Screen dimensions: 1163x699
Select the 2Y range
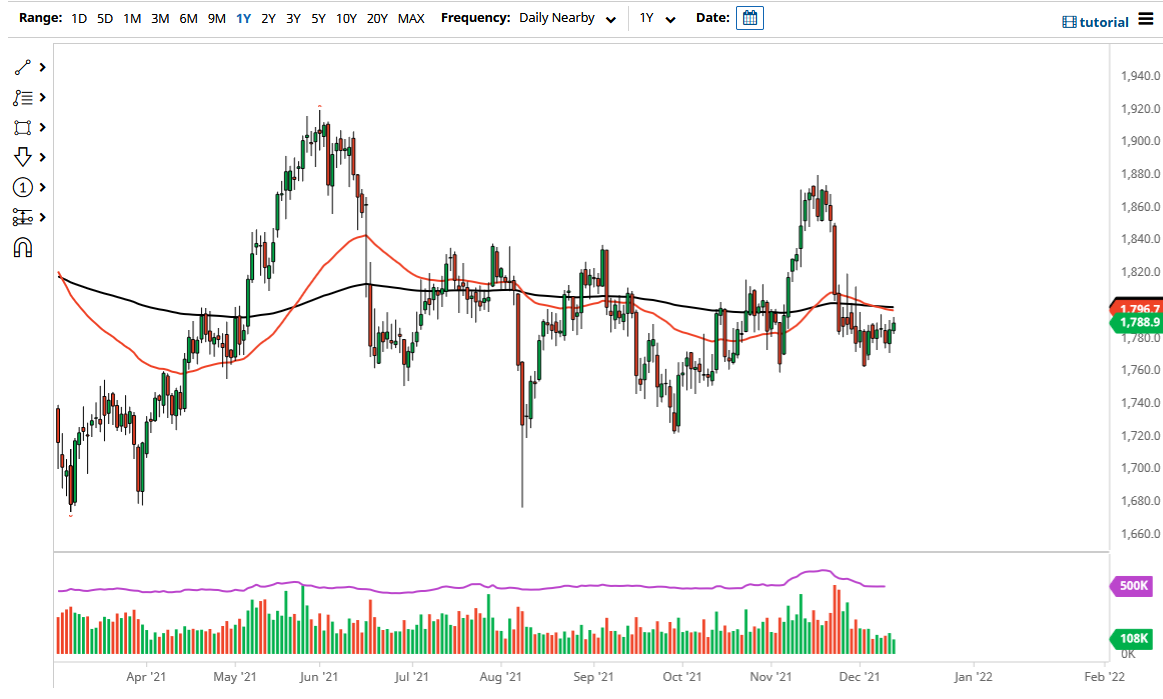[268, 19]
